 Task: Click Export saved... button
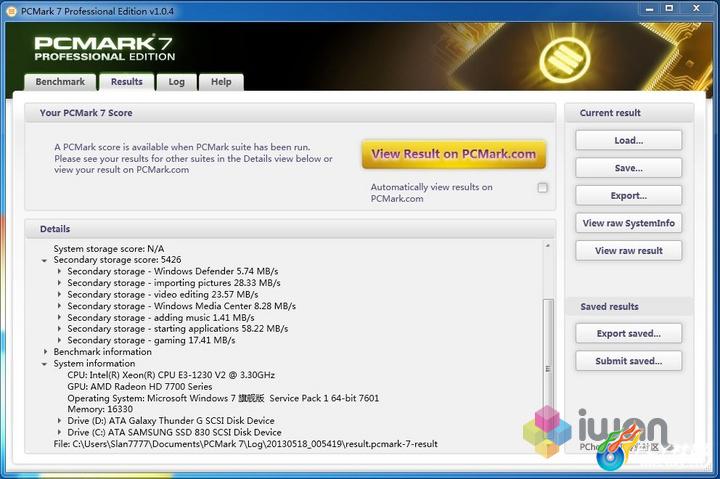629,333
